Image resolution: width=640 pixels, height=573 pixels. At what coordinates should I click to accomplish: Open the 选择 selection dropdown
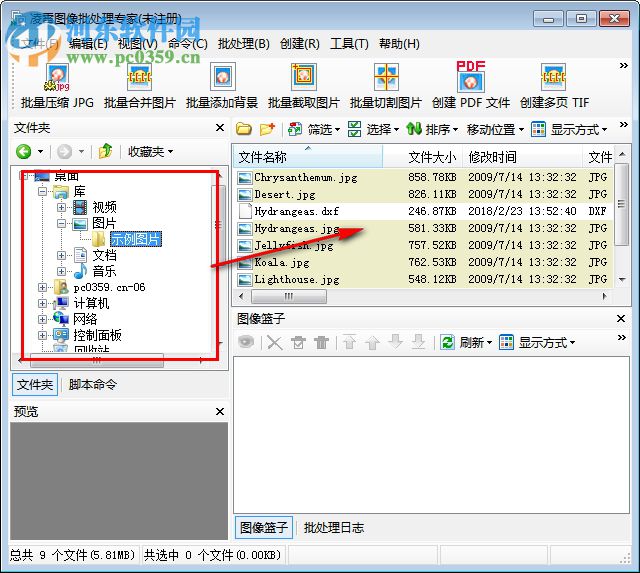coord(373,129)
